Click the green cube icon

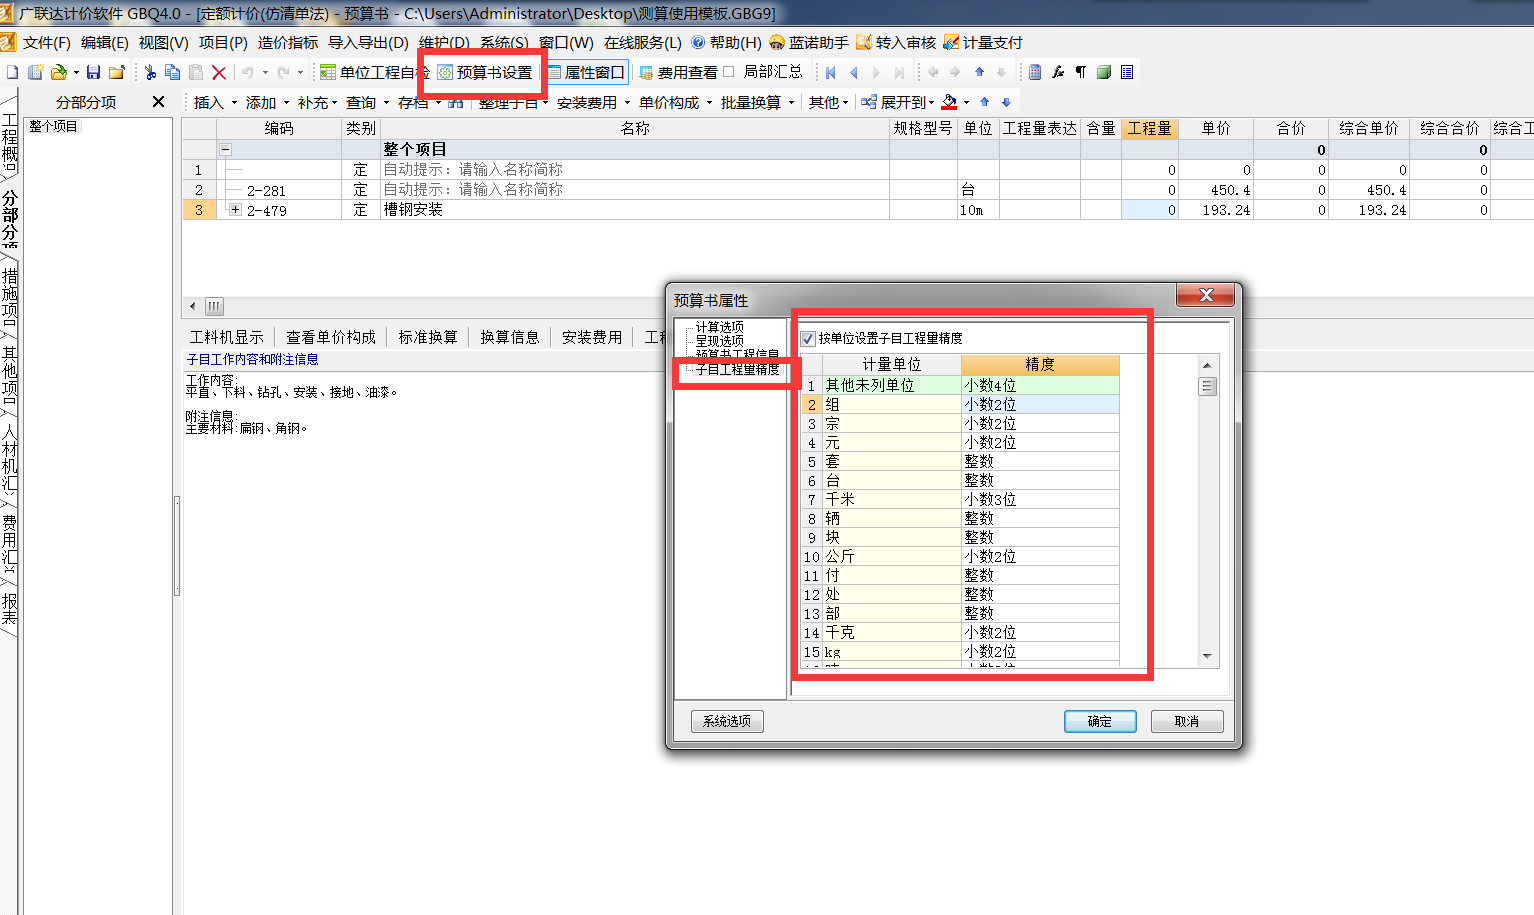(1104, 72)
